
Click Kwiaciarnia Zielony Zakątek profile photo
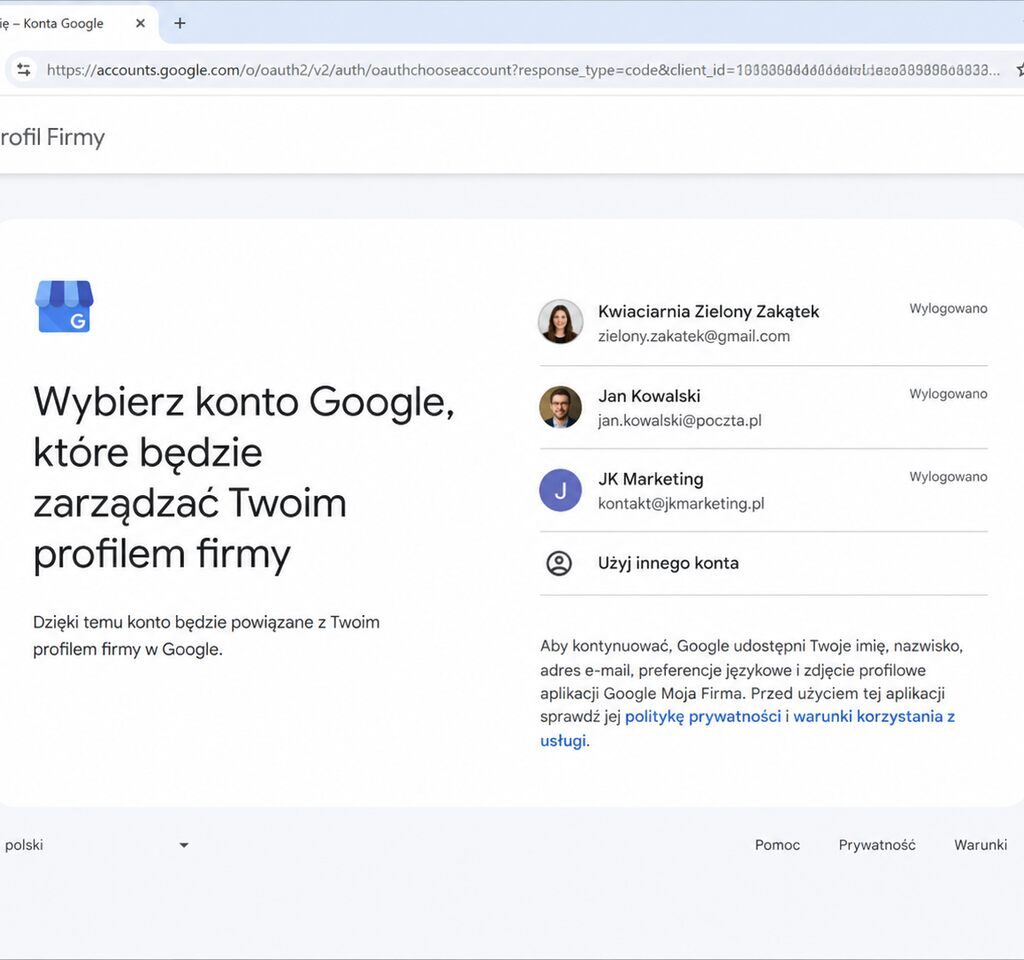tap(560, 322)
